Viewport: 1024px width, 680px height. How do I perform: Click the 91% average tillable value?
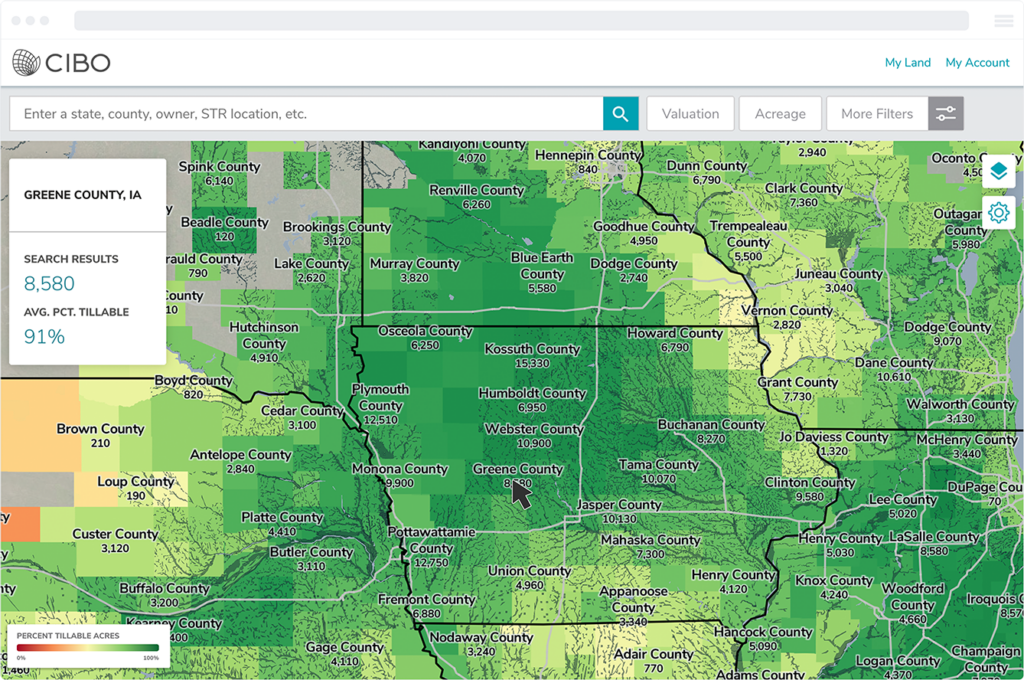(x=44, y=336)
